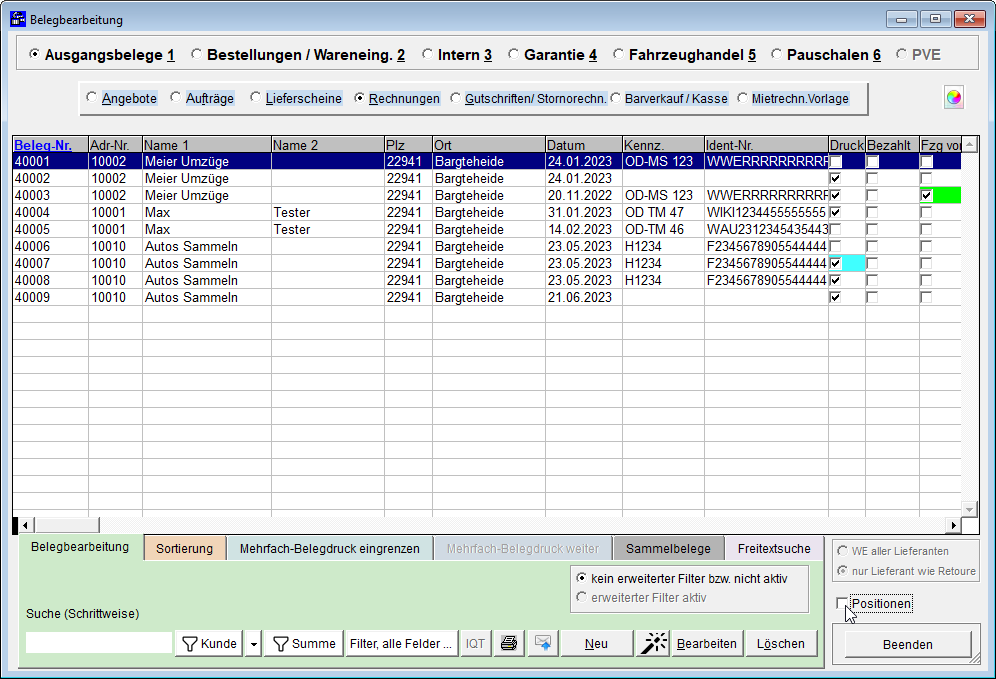Click the Ort column header
Screen dimensions: 996x679
pyautogui.click(x=488, y=145)
